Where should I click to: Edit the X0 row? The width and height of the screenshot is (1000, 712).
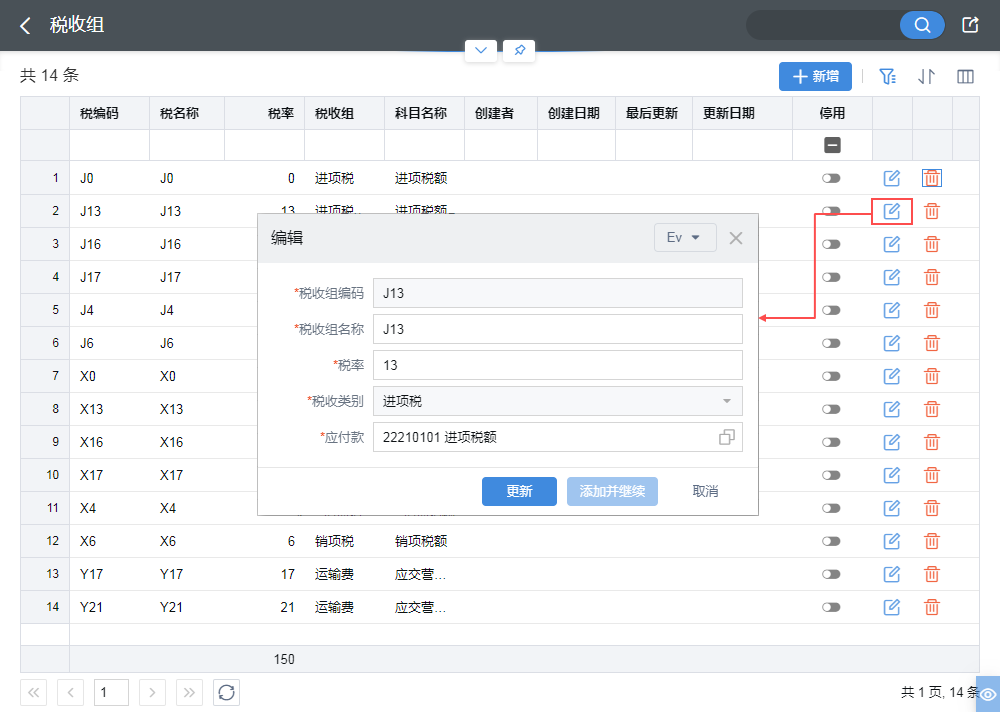click(892, 376)
